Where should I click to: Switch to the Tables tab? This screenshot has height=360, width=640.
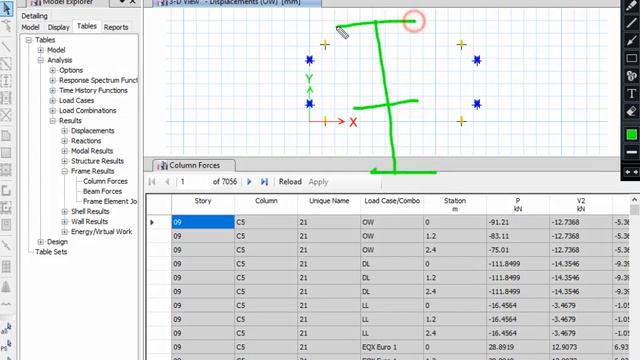[87, 27]
